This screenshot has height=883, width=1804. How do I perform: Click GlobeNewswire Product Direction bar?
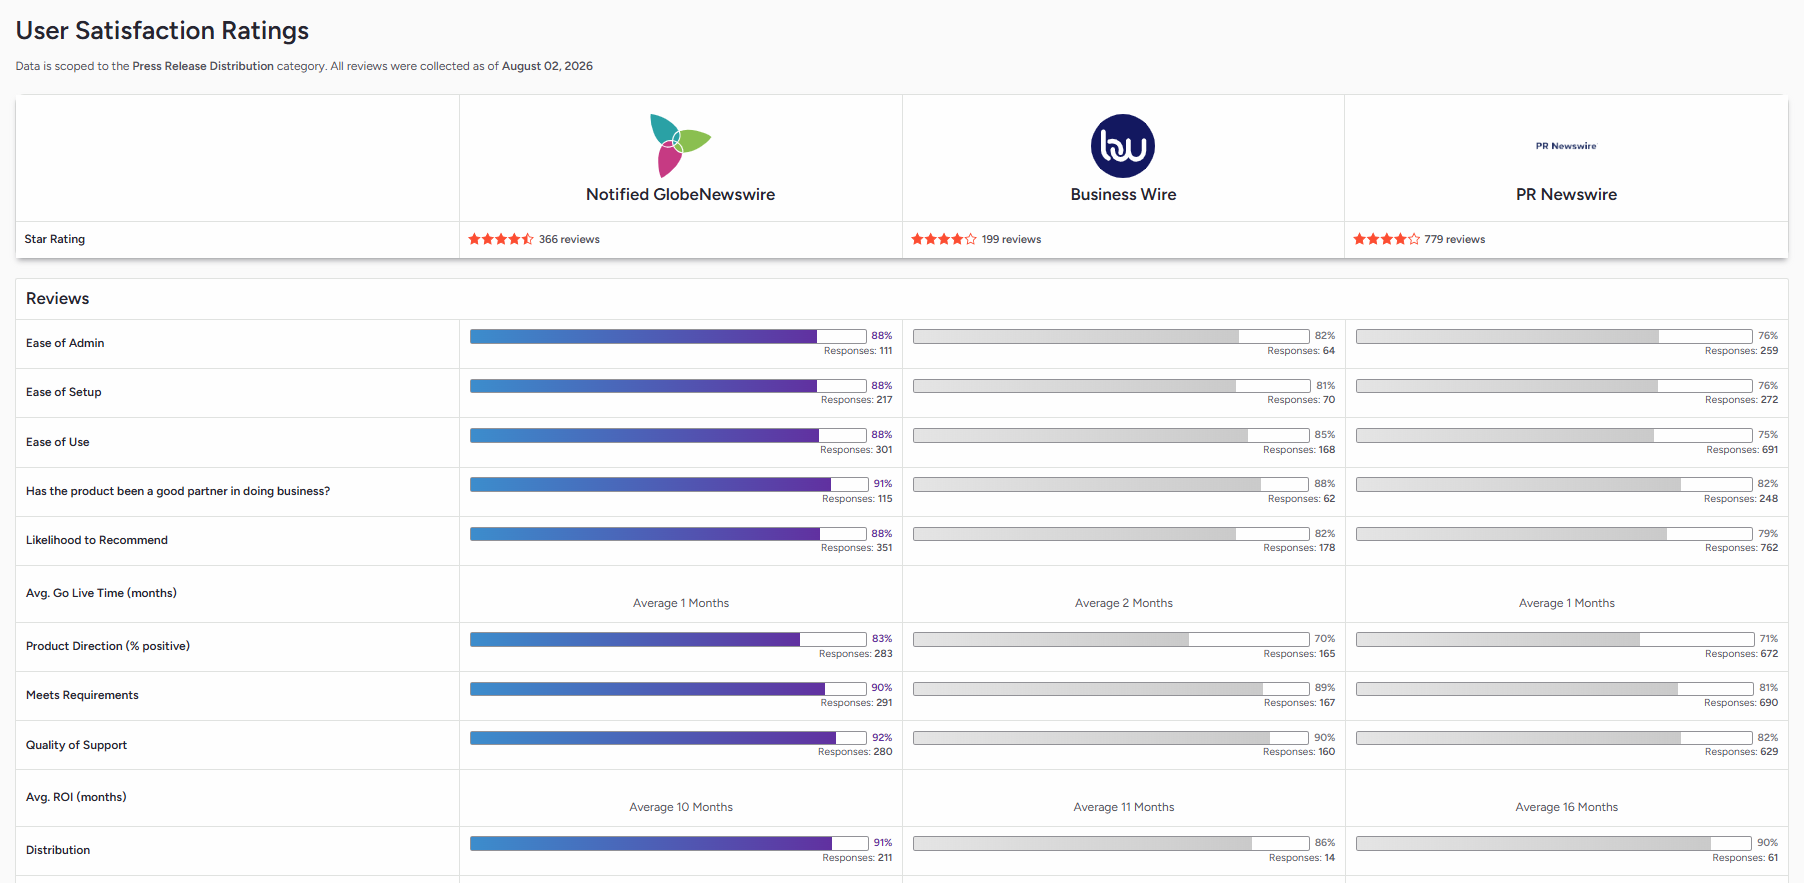668,639
